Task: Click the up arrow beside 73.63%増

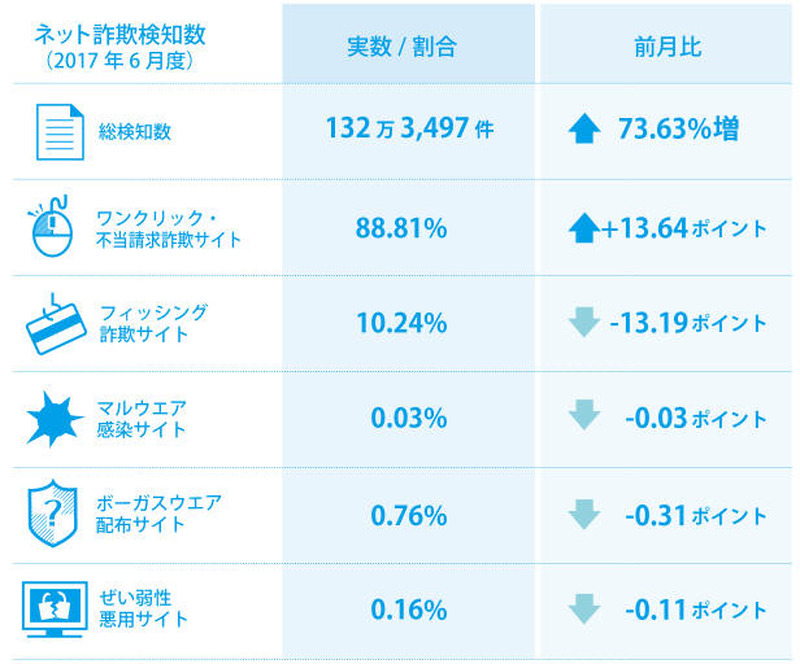Action: [x=583, y=130]
